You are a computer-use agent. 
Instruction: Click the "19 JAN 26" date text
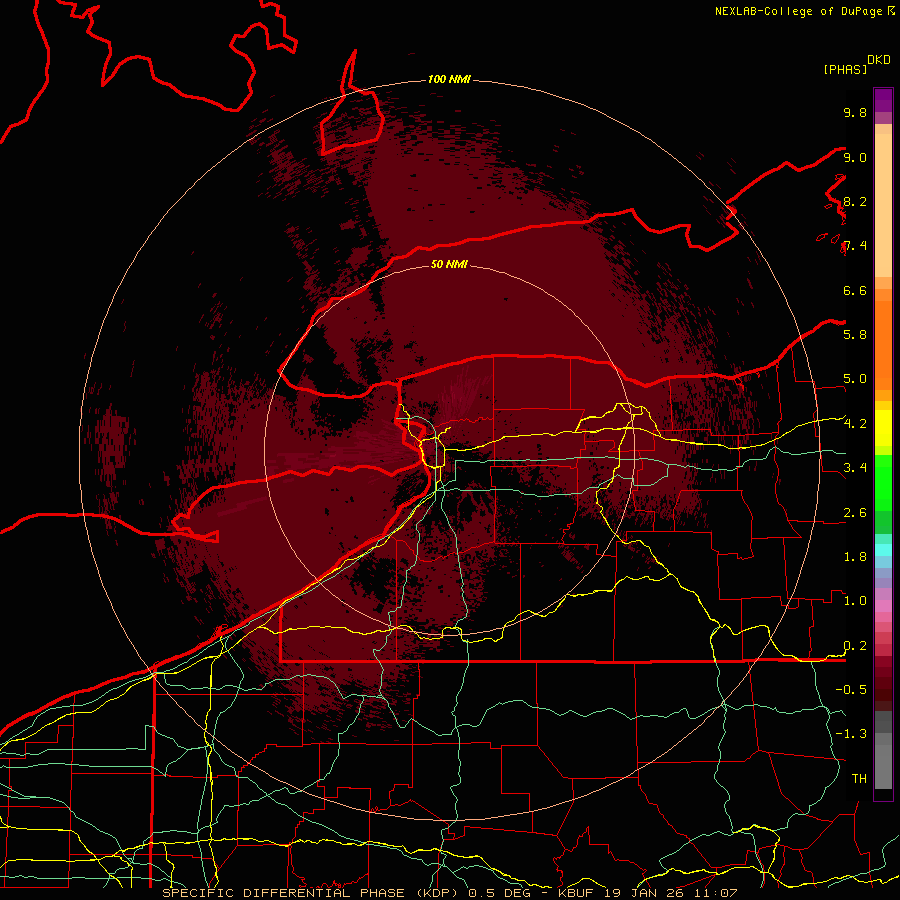646,893
